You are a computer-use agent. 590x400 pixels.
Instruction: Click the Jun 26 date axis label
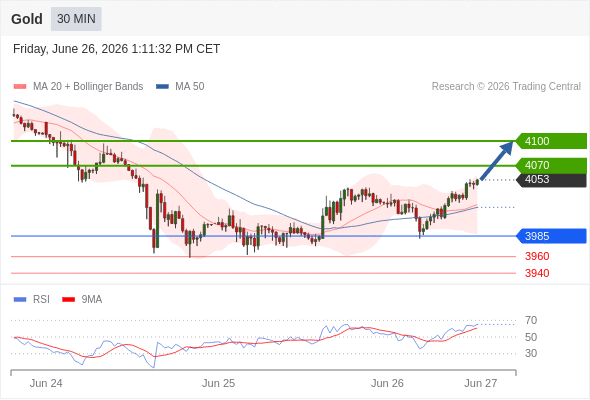pyautogui.click(x=387, y=383)
